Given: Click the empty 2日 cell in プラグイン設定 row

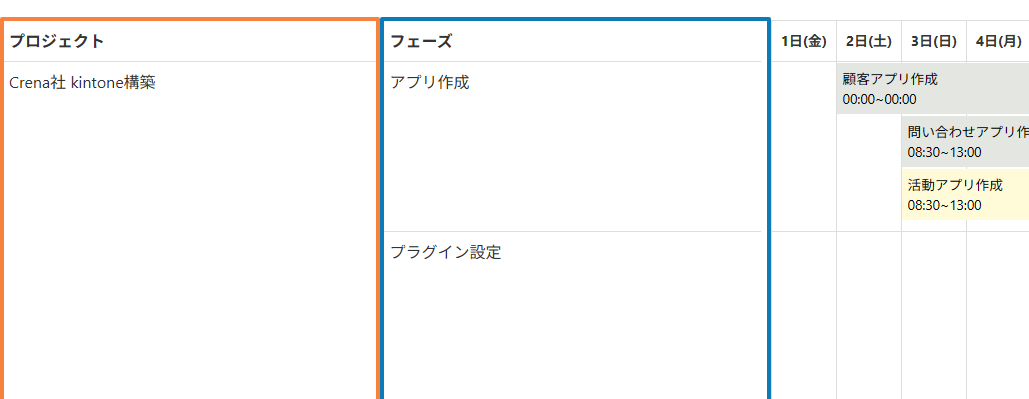Looking at the screenshot, I should [869, 315].
